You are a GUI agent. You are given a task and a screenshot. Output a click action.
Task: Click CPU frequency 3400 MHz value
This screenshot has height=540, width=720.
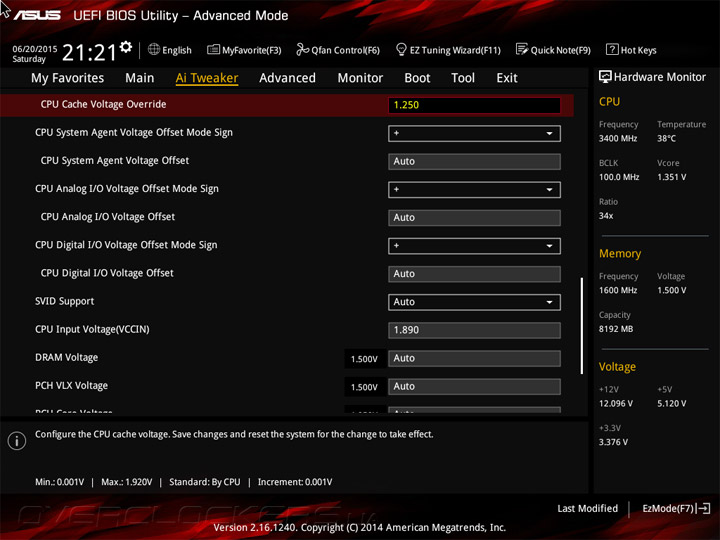pos(618,138)
